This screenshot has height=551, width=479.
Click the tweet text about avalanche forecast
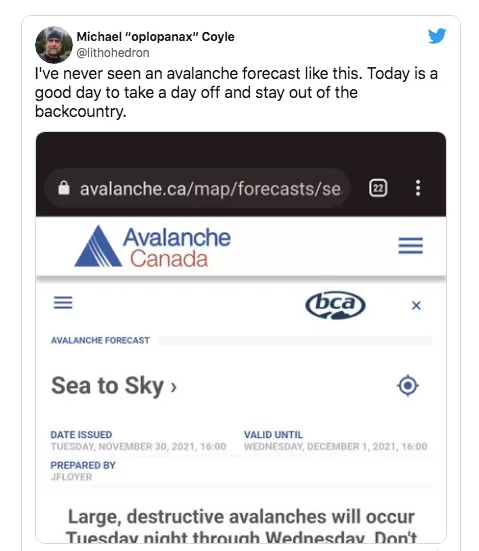click(x=236, y=92)
